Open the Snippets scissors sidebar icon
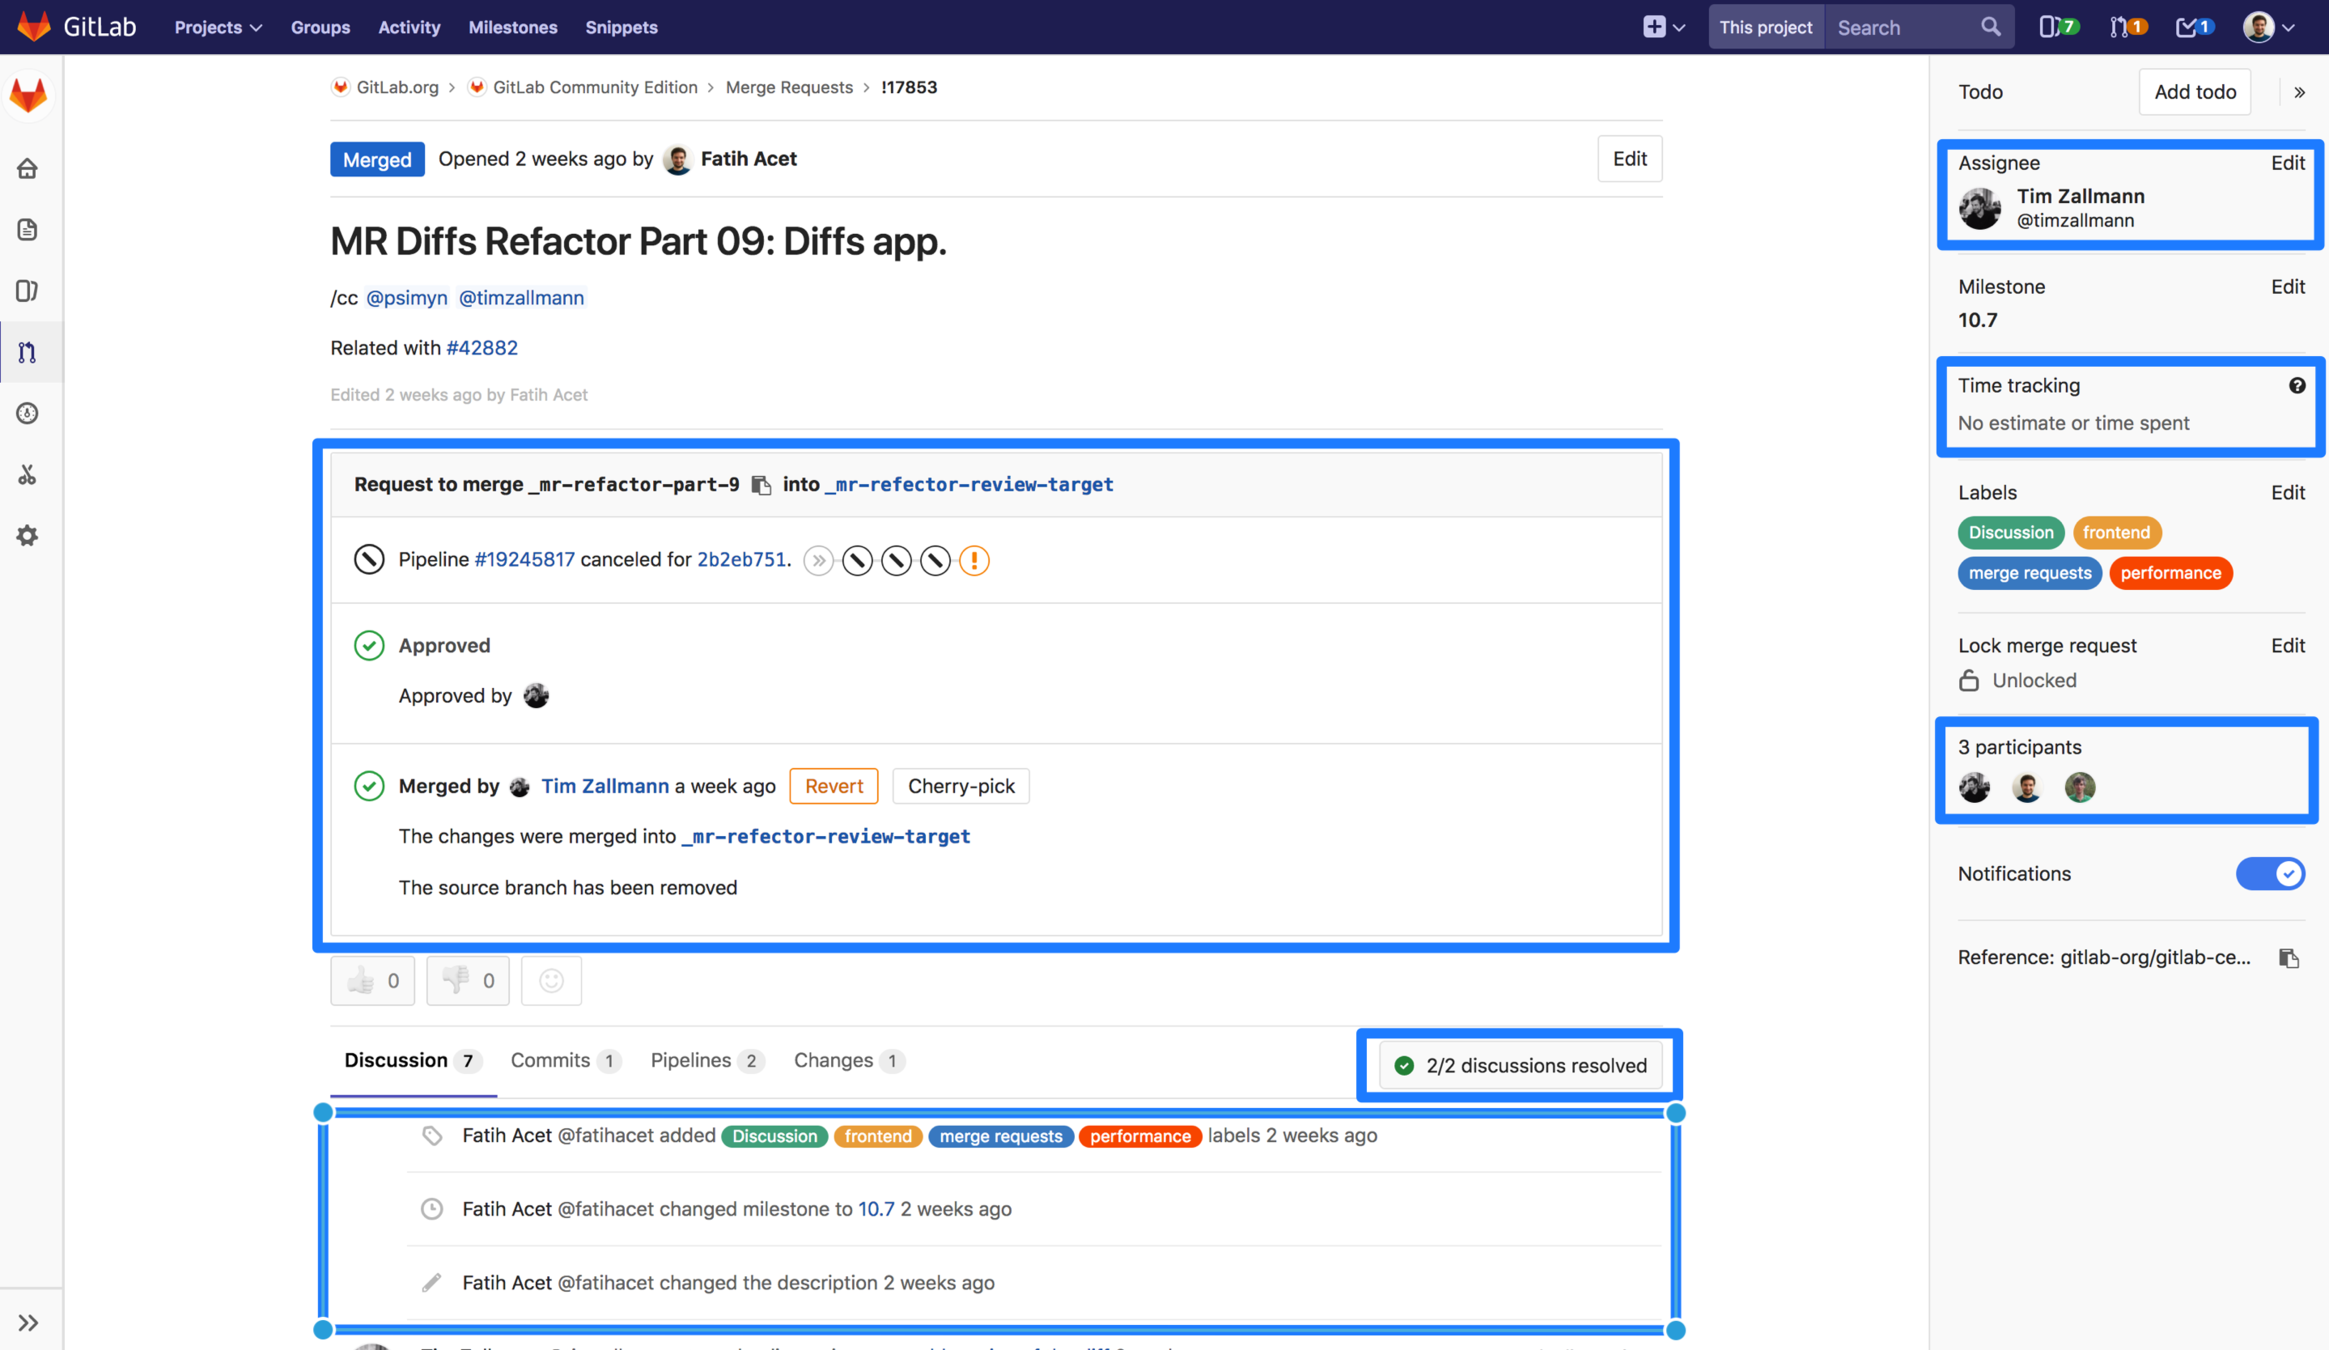Screen dimensions: 2329x1350 pyautogui.click(x=27, y=475)
